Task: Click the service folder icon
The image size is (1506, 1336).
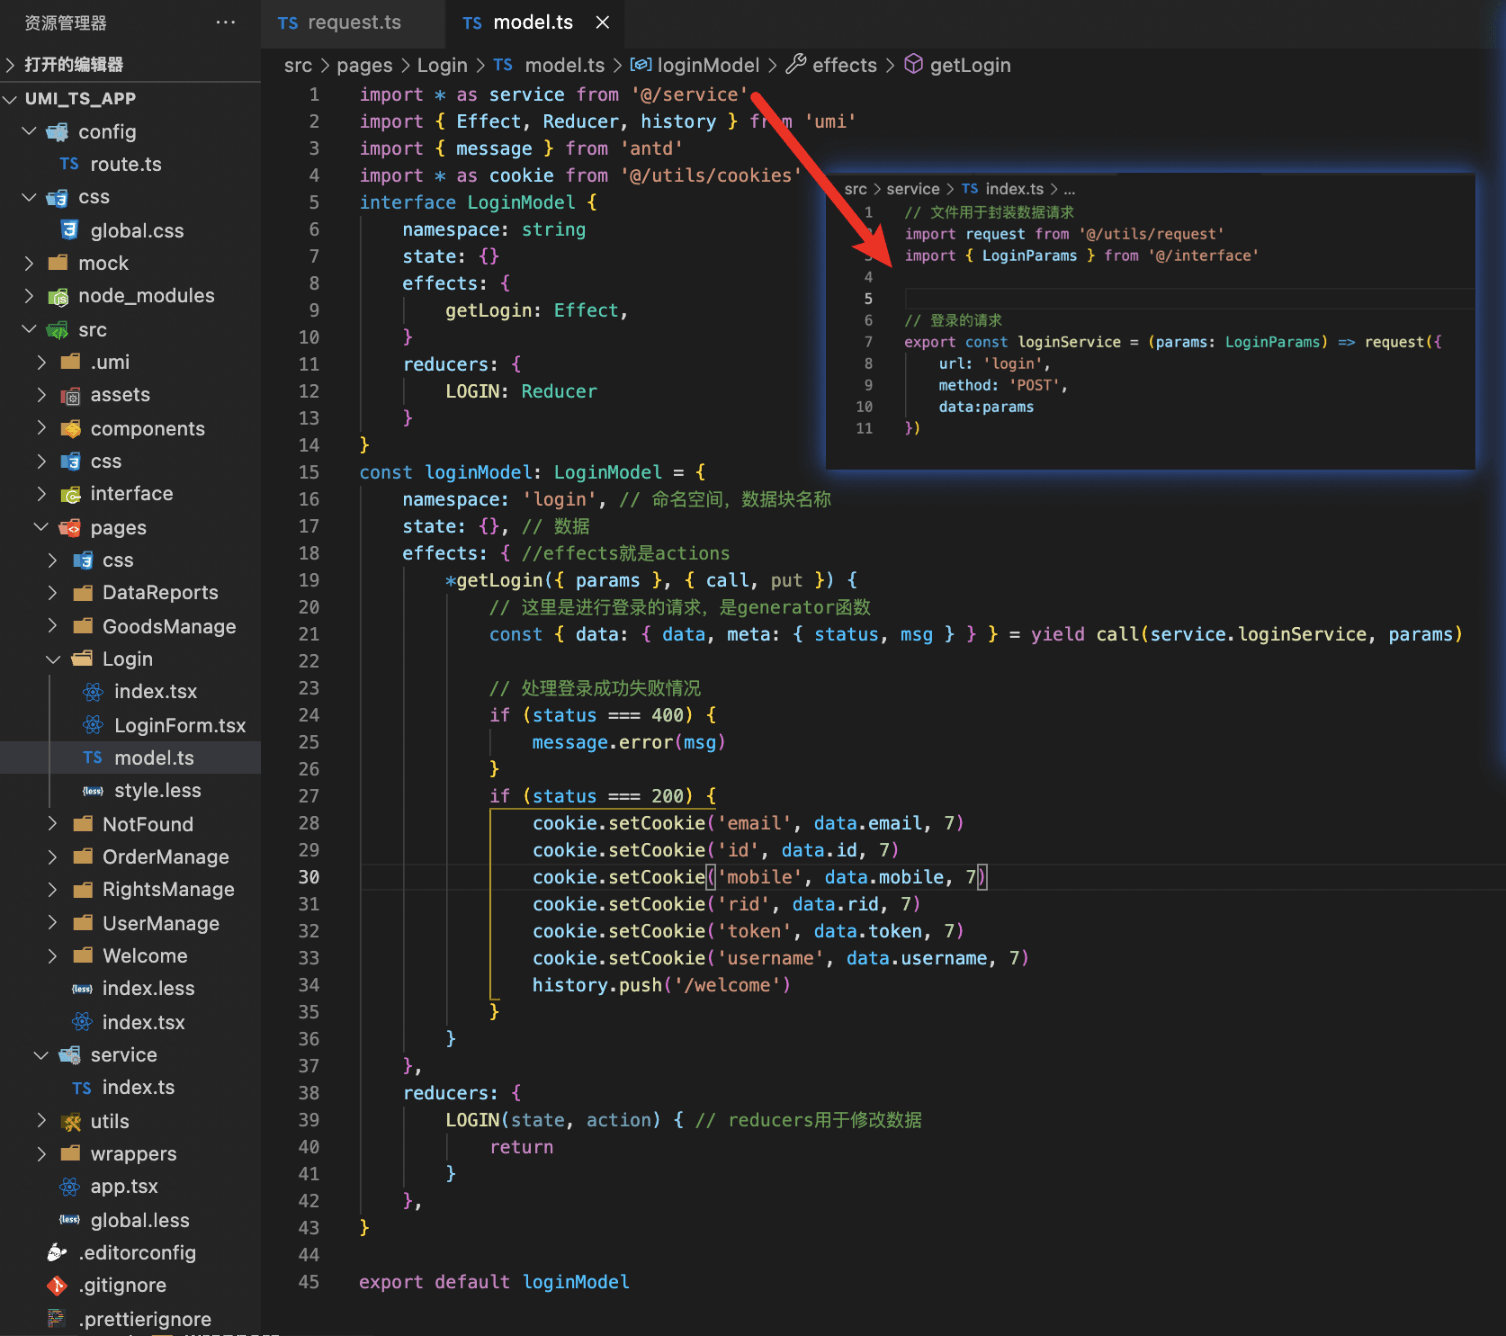Action: tap(70, 1055)
